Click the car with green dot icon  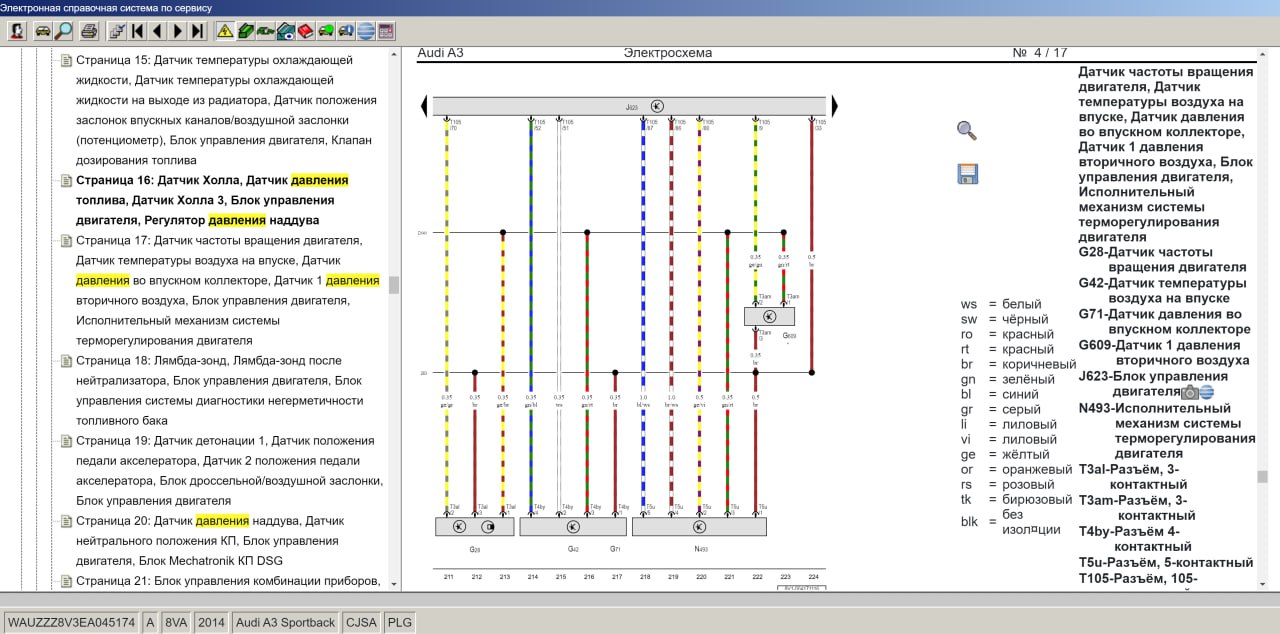pos(325,31)
